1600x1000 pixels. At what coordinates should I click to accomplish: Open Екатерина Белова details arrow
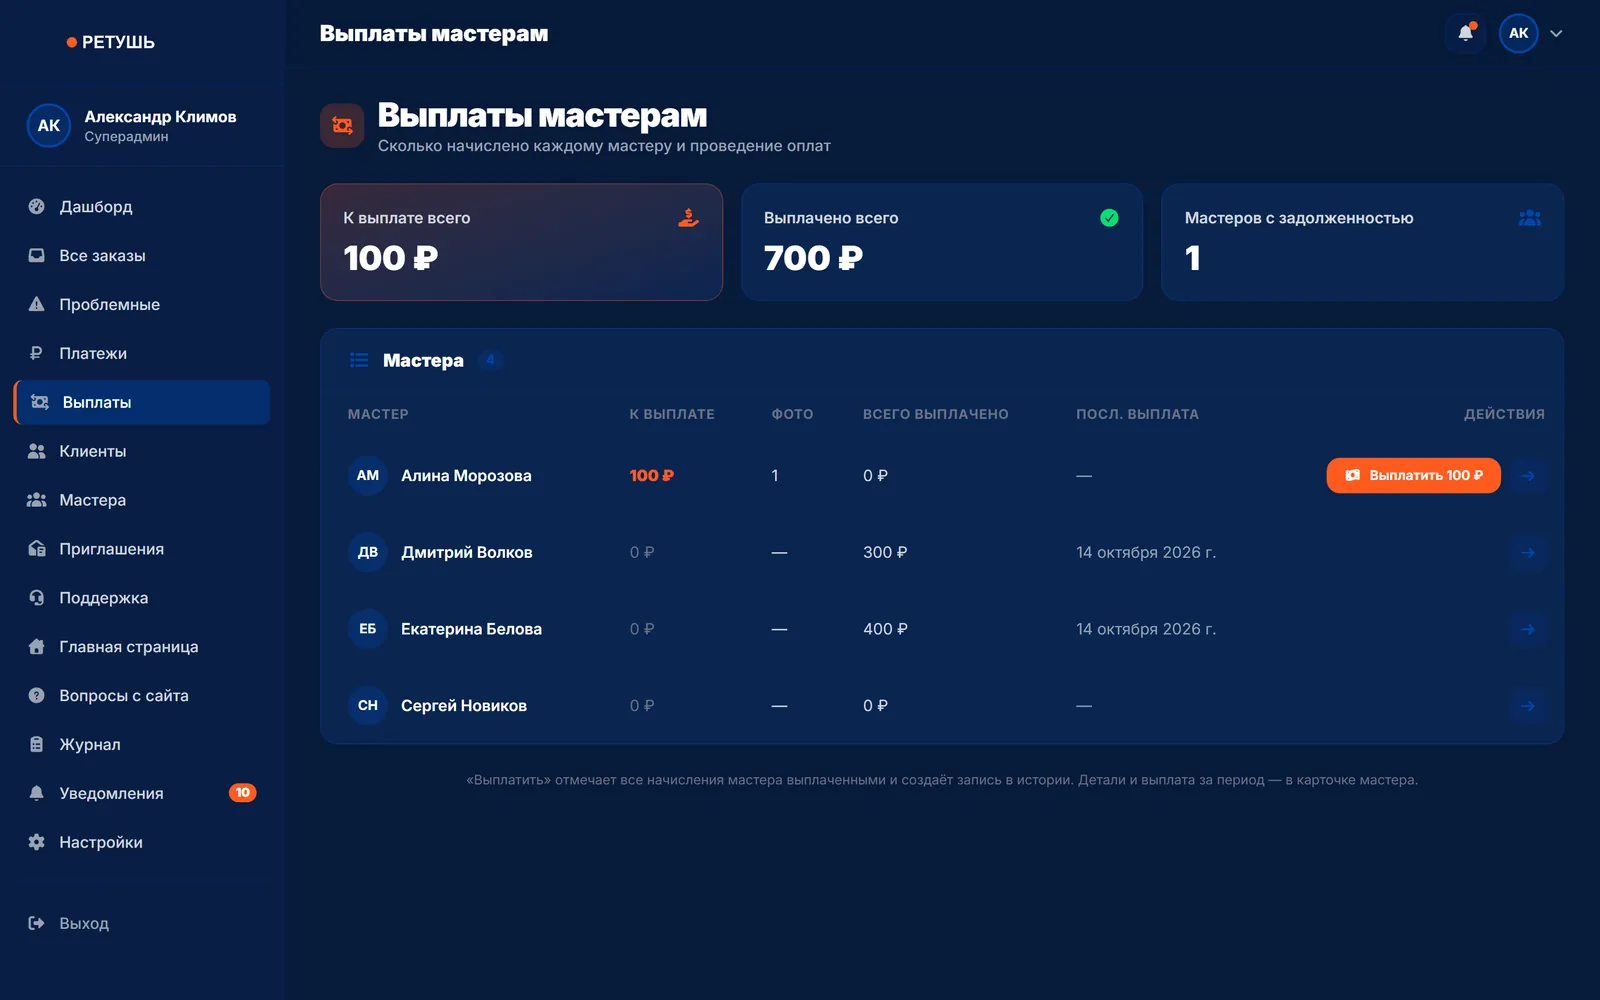1528,629
